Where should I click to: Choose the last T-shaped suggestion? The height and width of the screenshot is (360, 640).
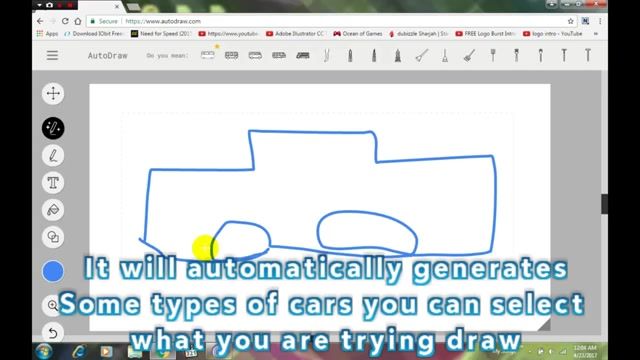[x=588, y=56]
